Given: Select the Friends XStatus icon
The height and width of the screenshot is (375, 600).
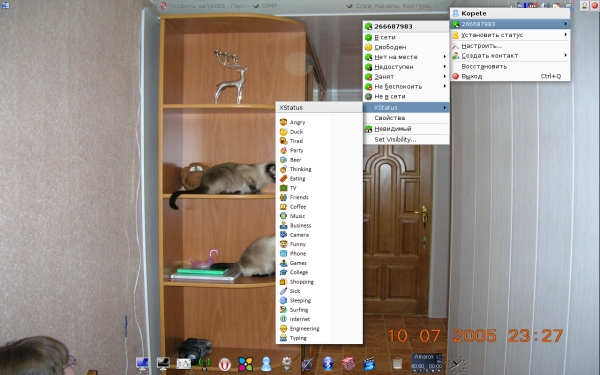Looking at the screenshot, I should [x=283, y=197].
